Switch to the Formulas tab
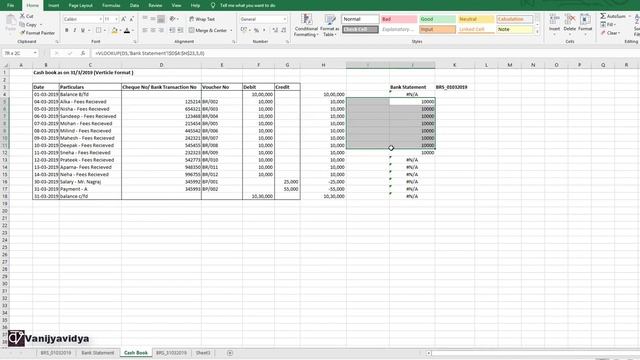This screenshot has width=640, height=360. [111, 5]
